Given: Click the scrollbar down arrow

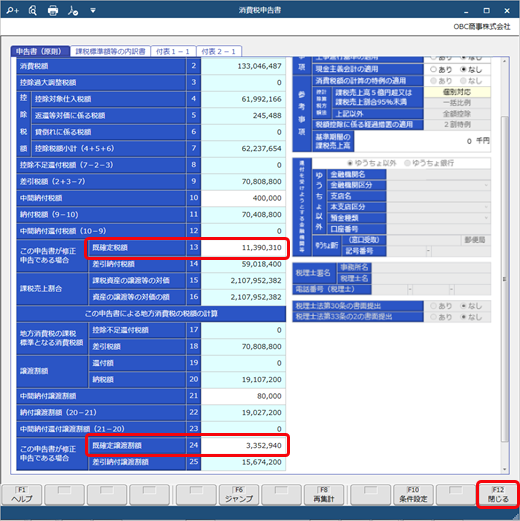Looking at the screenshot, I should click(x=505, y=469).
